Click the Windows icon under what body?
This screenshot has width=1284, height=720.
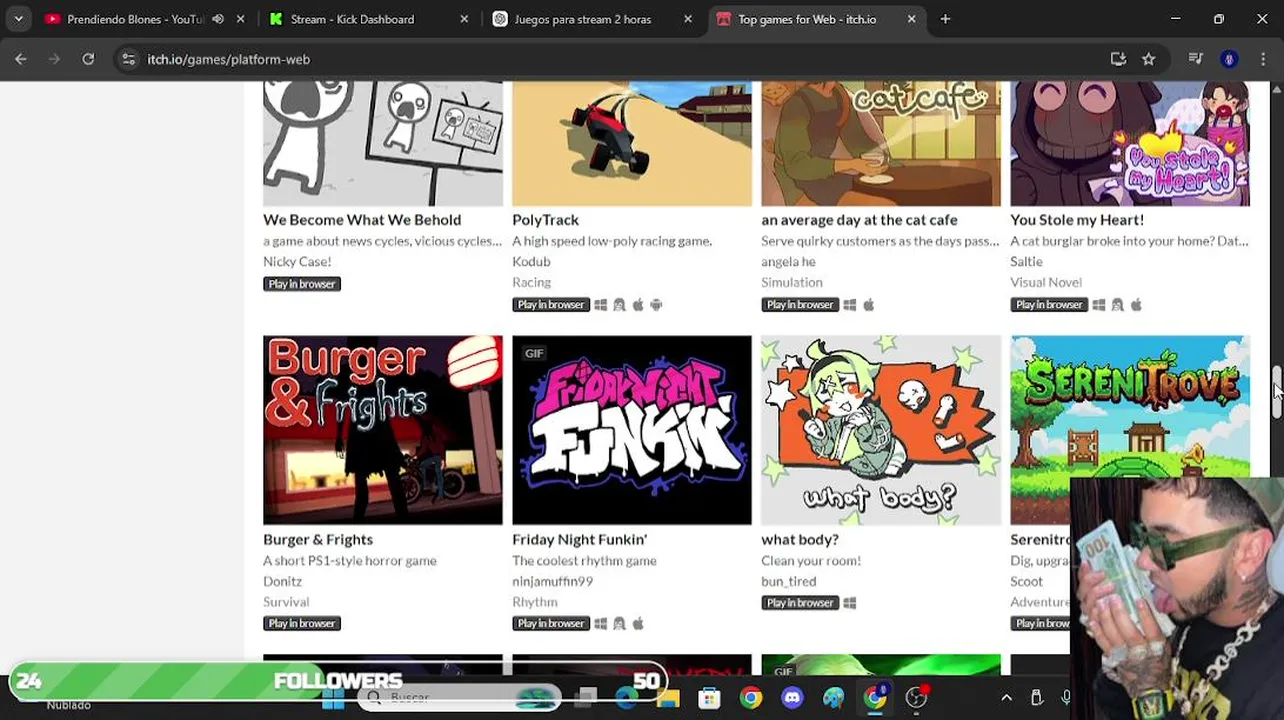(850, 603)
